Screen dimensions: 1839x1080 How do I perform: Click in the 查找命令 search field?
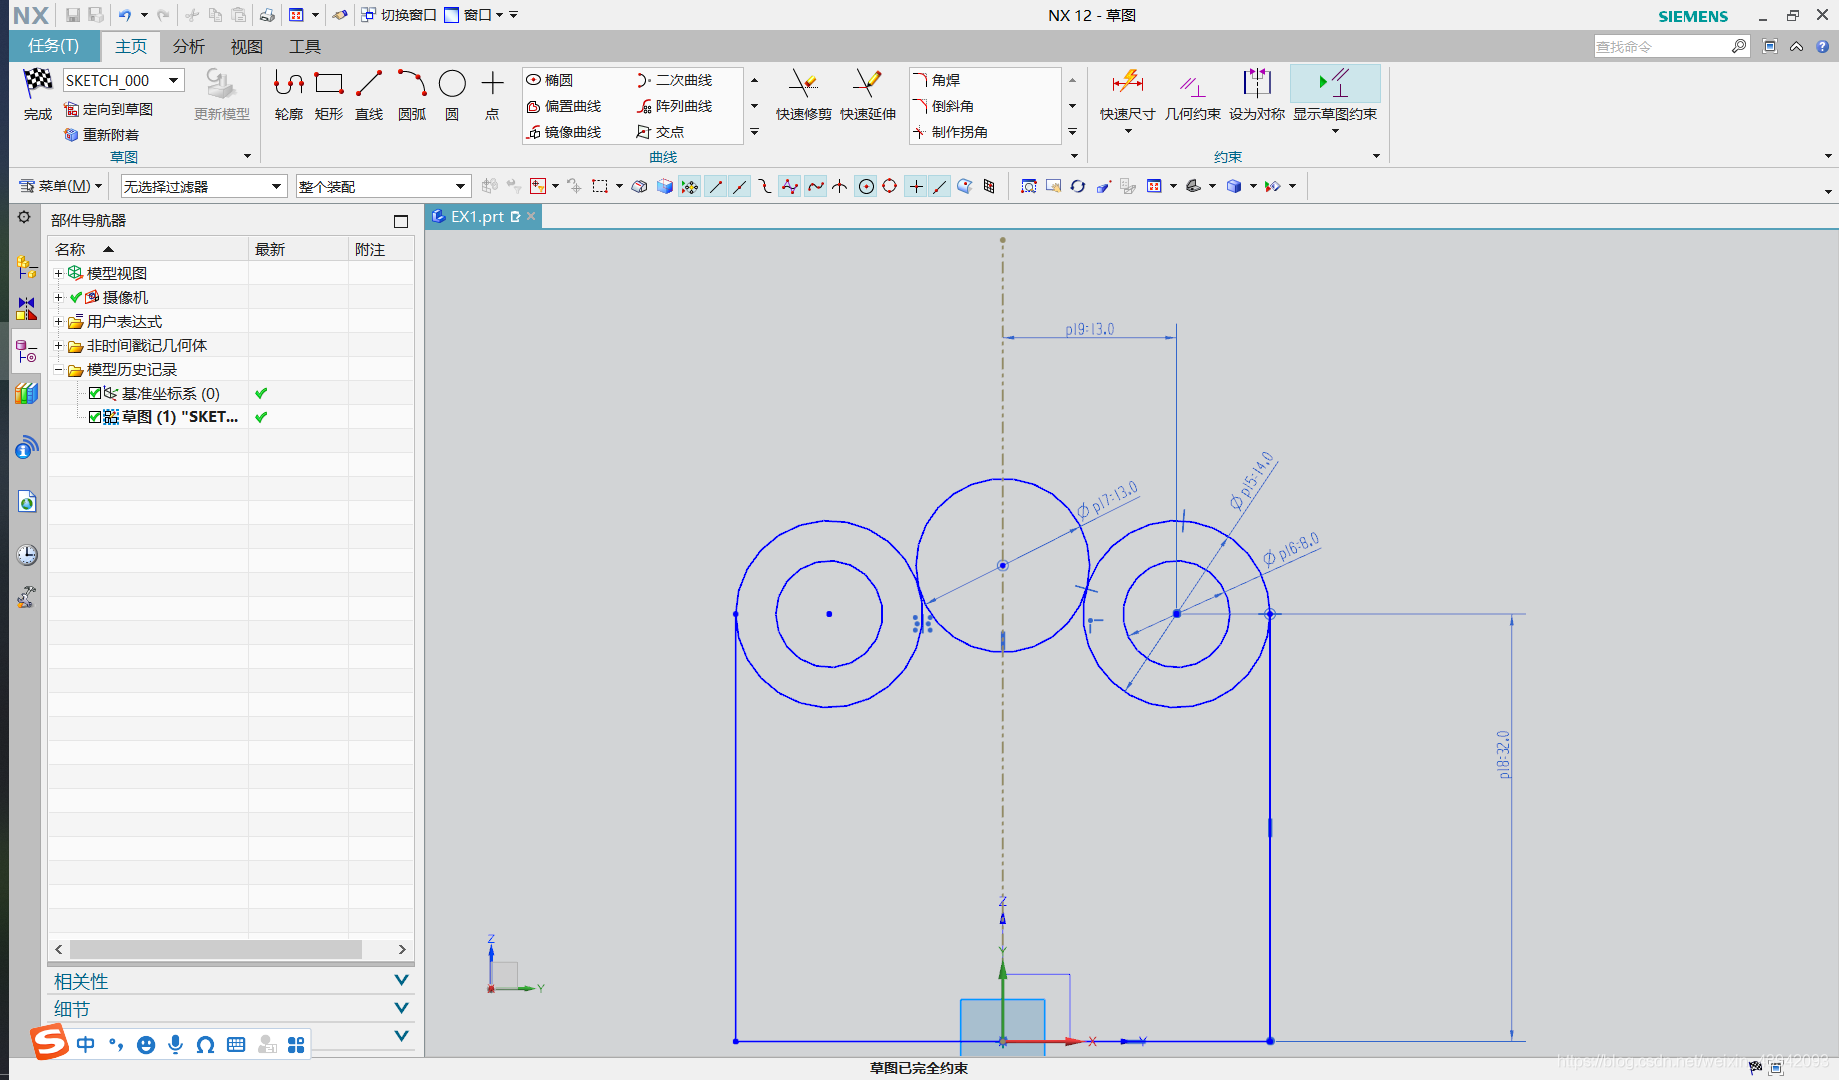1662,46
